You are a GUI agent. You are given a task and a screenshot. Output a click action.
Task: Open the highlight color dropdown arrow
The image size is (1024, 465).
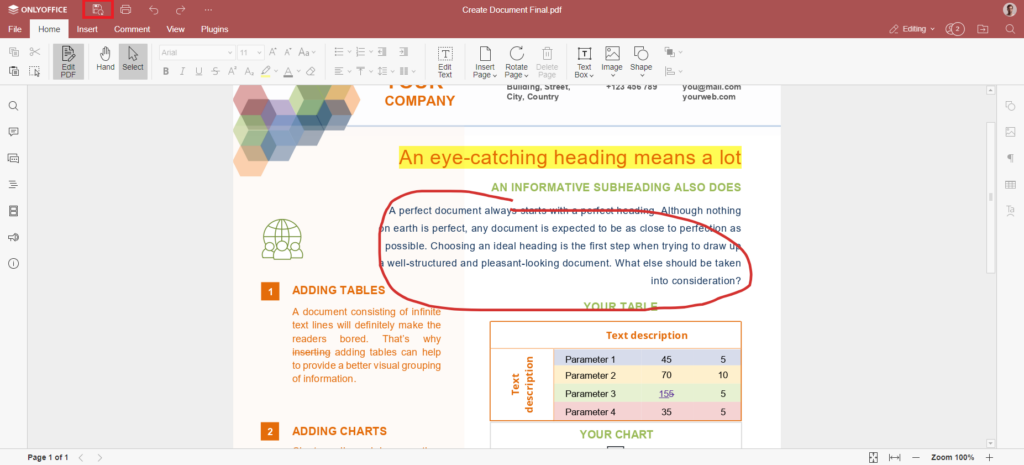(276, 71)
